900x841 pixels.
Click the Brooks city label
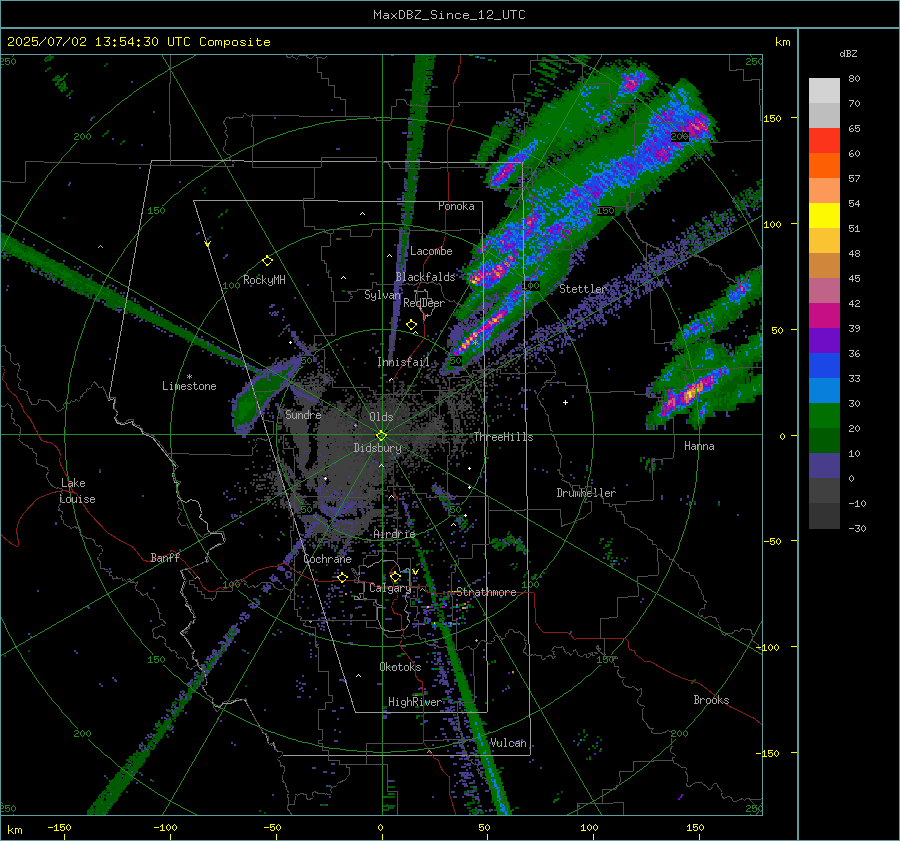(x=711, y=700)
